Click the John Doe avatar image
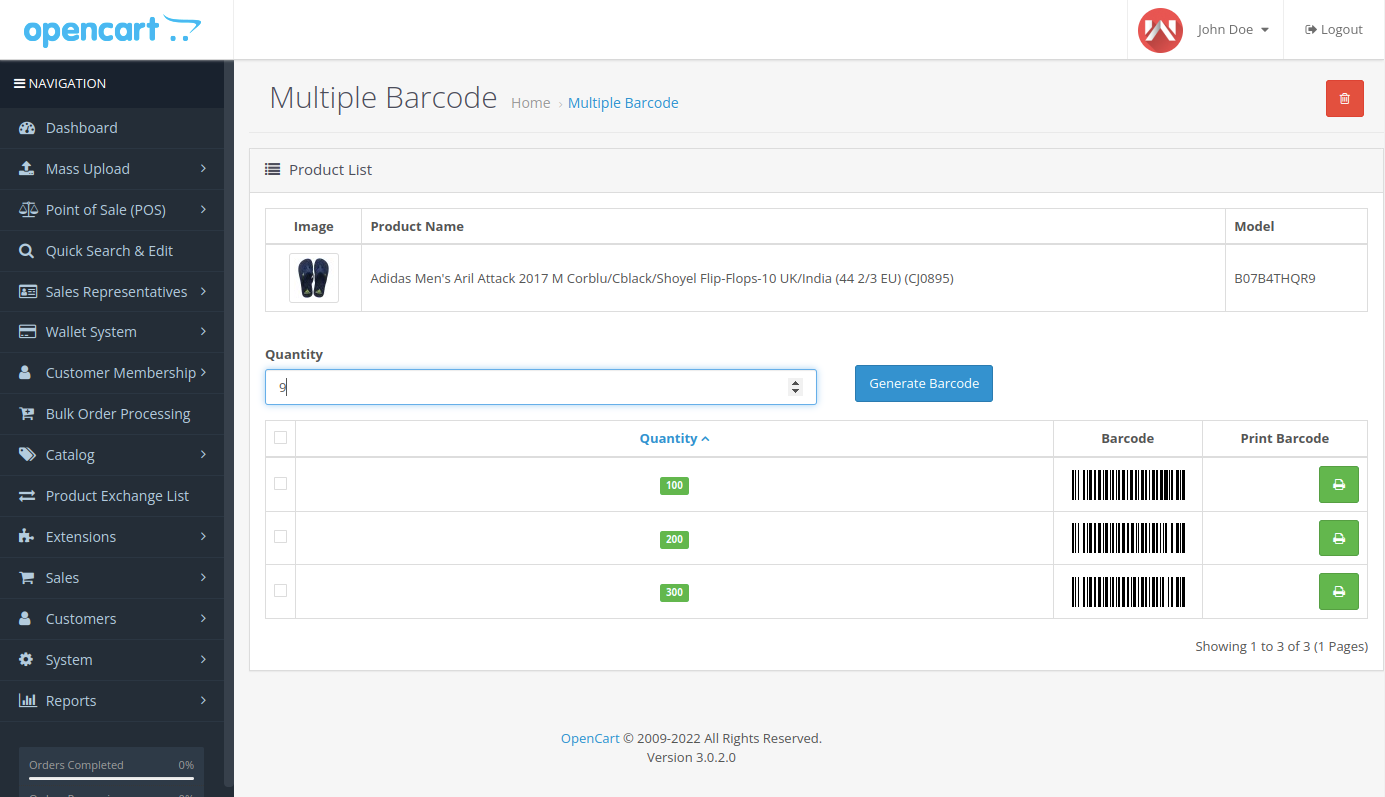Viewport: 1385px width, 797px height. 1160,30
